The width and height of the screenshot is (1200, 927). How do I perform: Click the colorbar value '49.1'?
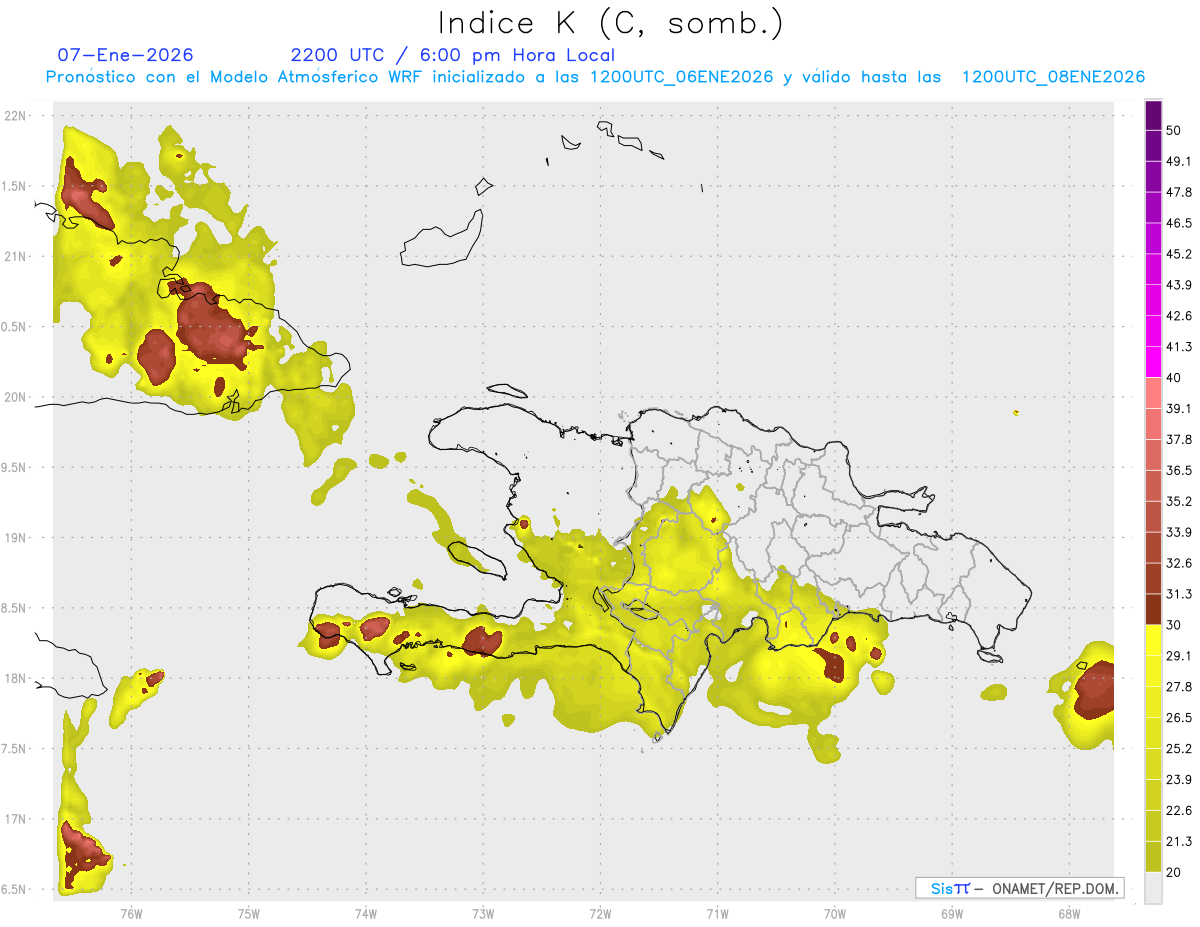click(x=1179, y=161)
